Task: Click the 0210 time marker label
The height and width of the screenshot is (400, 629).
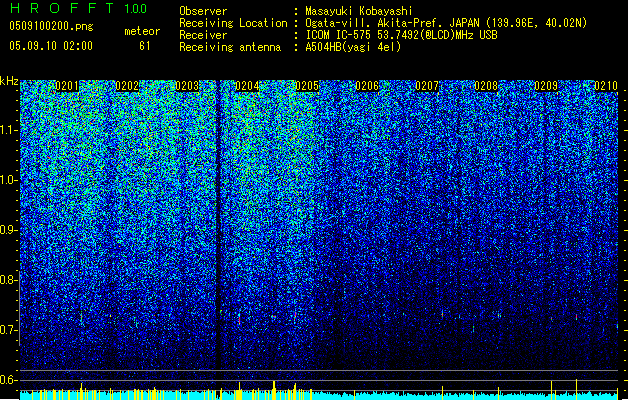Action: (606, 86)
